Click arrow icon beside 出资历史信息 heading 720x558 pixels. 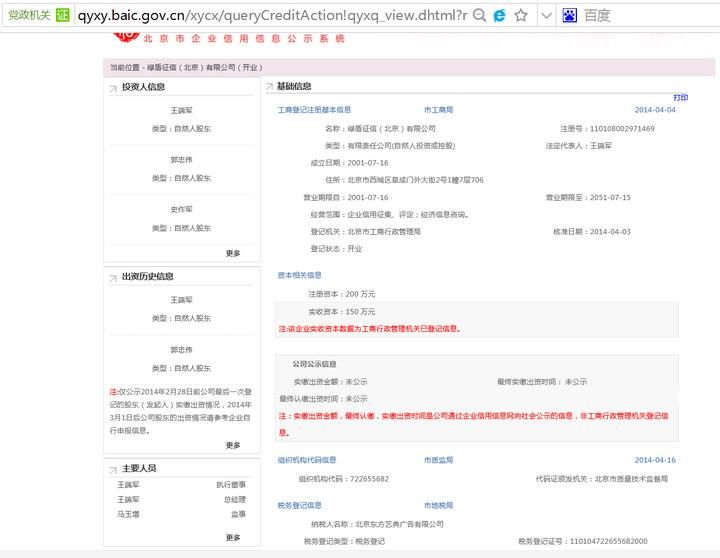point(113,277)
